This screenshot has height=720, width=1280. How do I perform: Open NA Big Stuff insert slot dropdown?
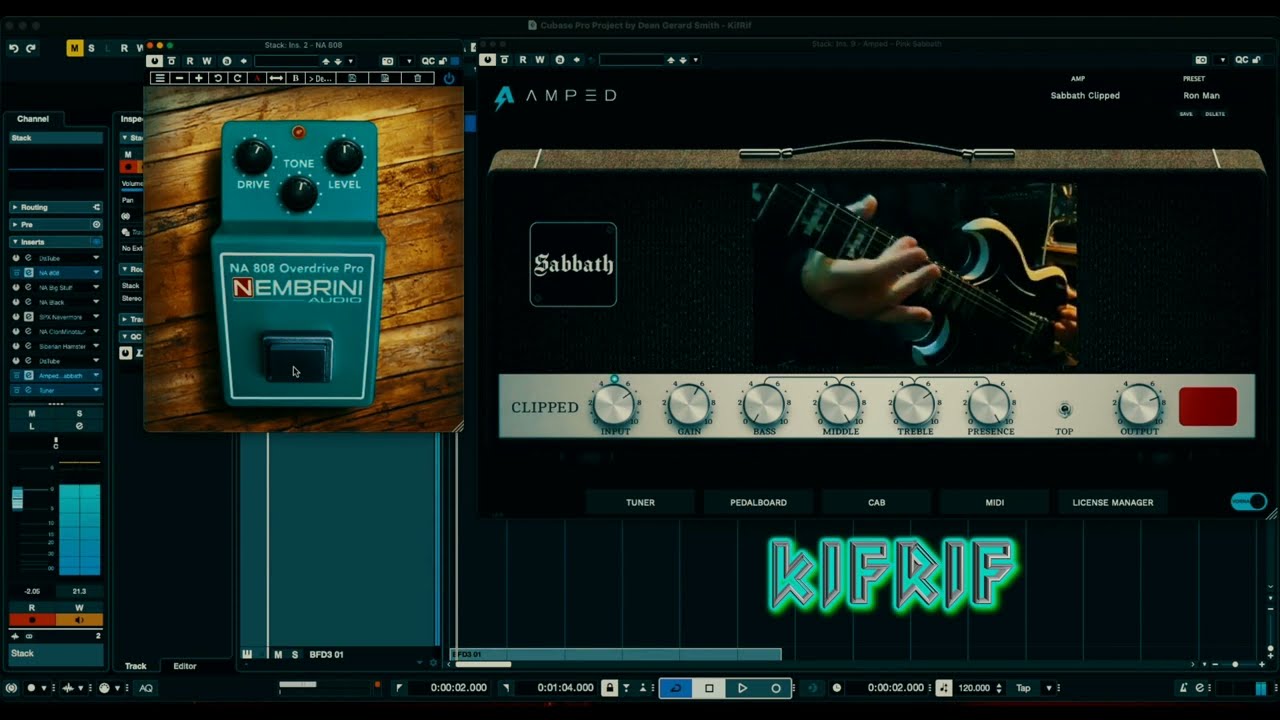tap(96, 287)
